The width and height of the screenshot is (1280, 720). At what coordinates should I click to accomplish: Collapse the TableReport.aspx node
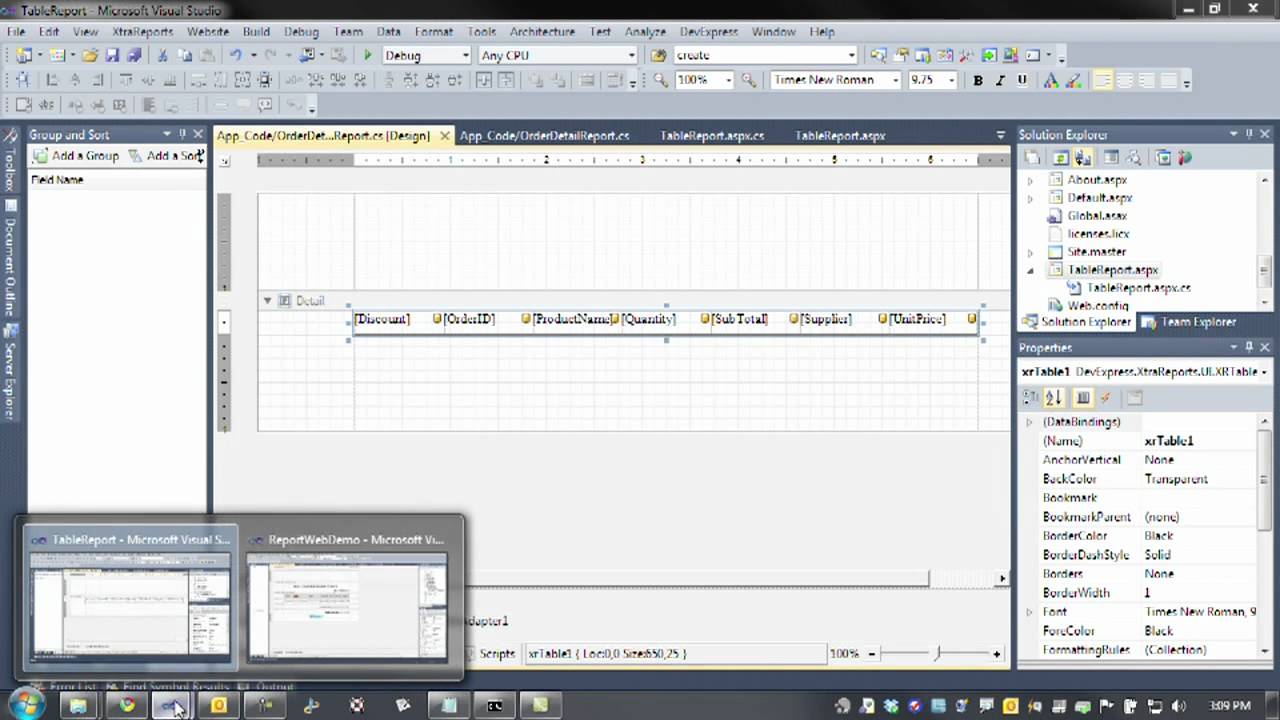click(1030, 270)
